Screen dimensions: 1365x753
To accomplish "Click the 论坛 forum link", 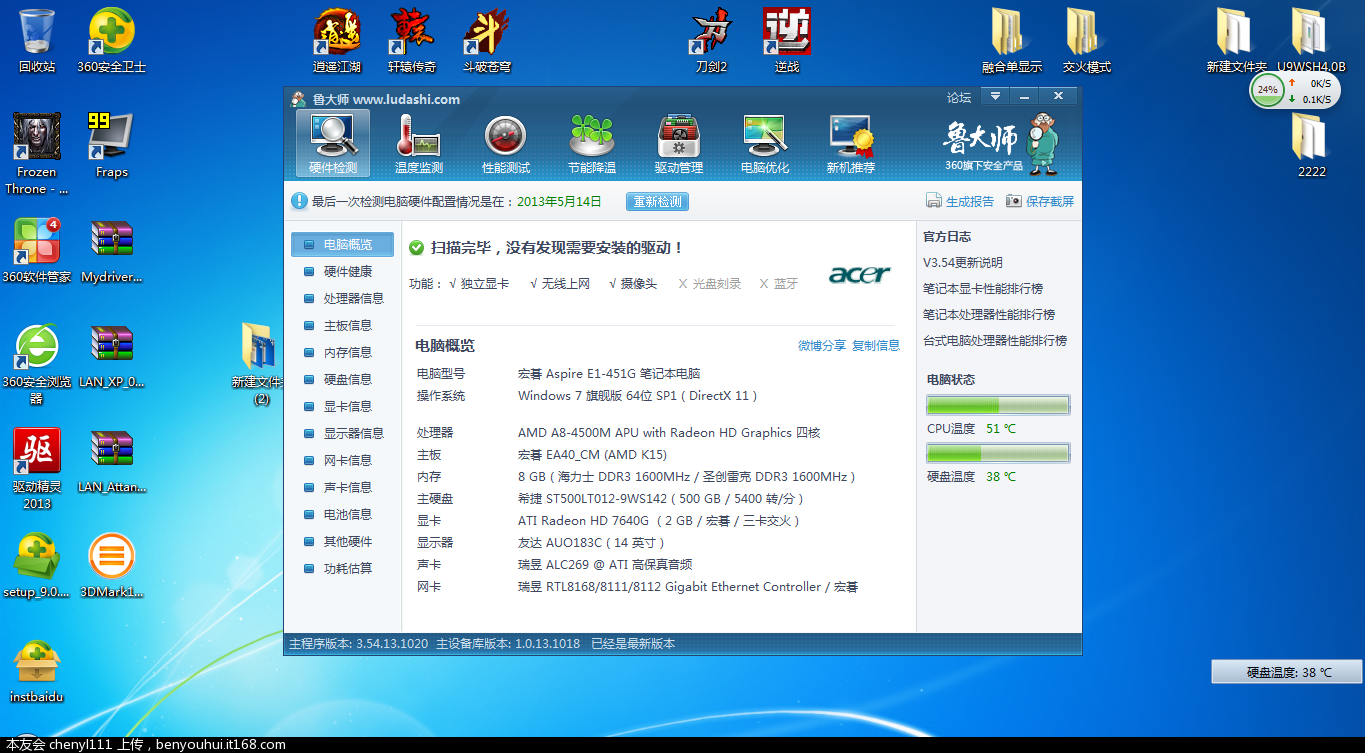I will tap(959, 97).
